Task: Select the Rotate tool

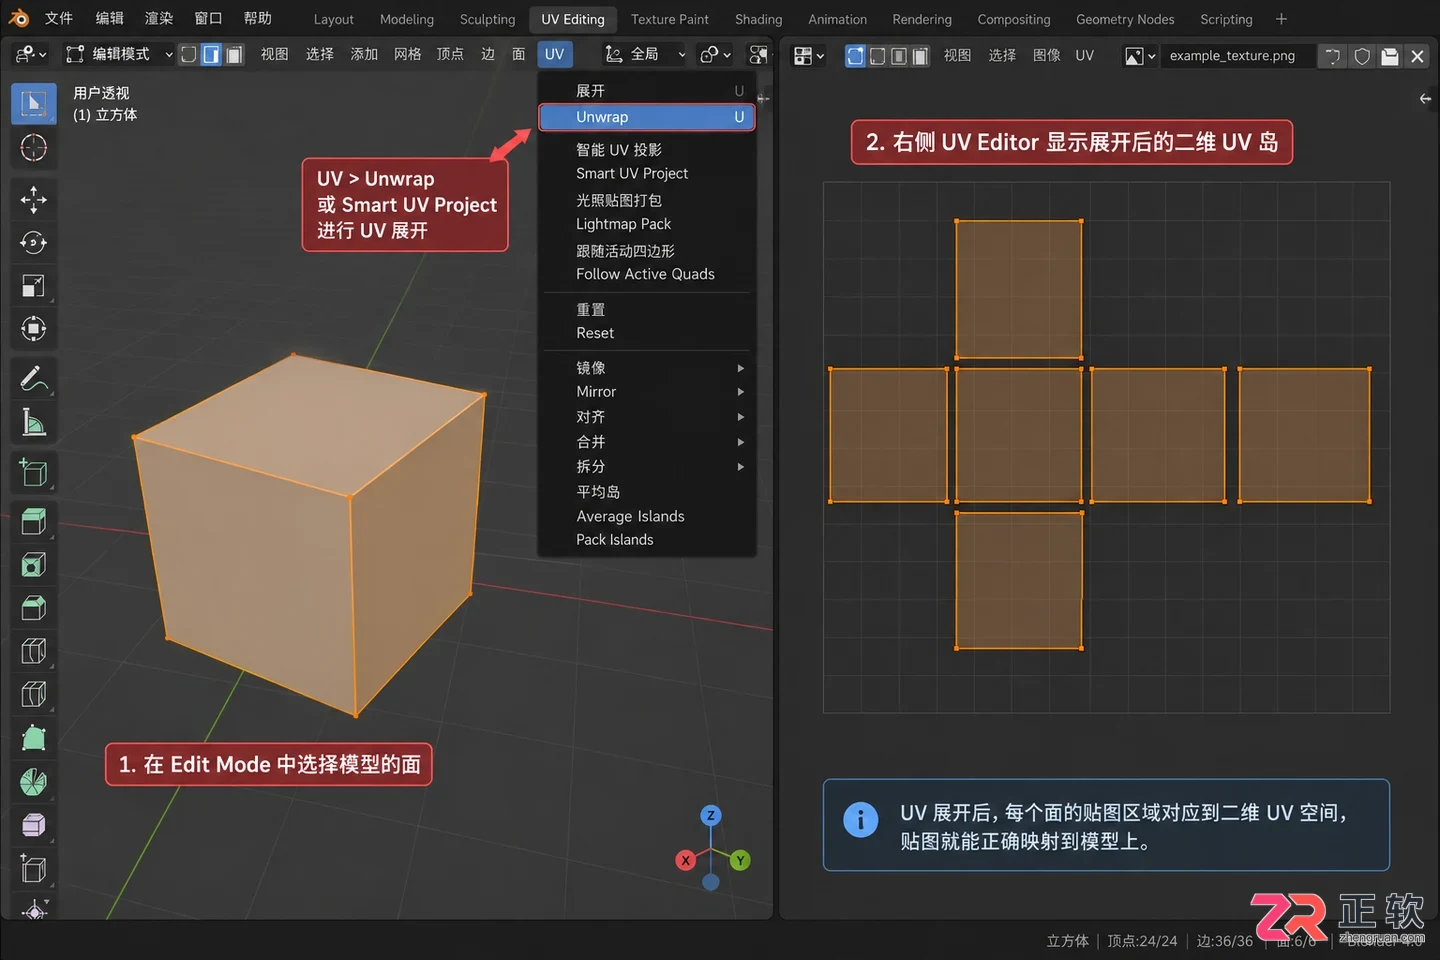Action: [33, 243]
